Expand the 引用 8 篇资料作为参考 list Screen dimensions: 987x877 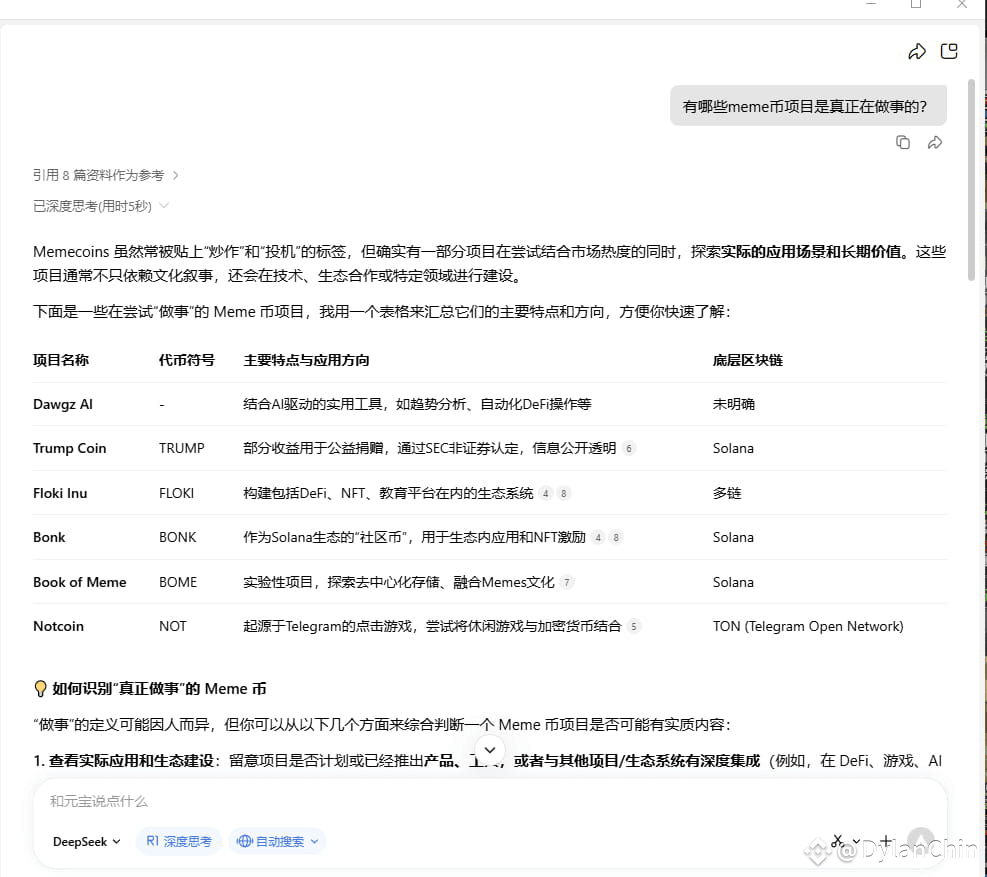pos(106,175)
